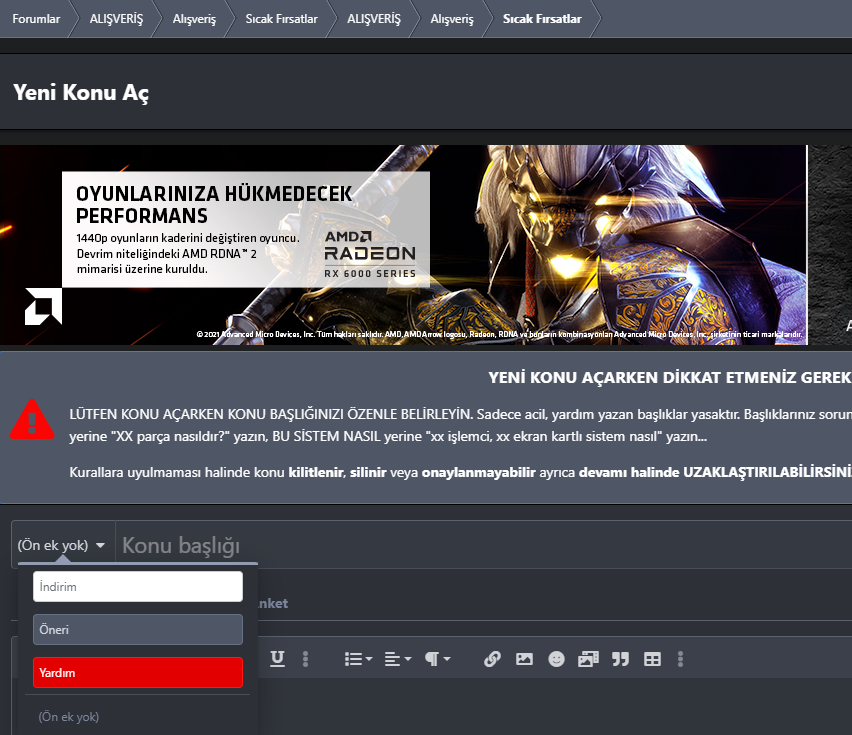Viewport: 852px width, 735px height.
Task: Select the İndirim prefix option
Action: point(138,587)
